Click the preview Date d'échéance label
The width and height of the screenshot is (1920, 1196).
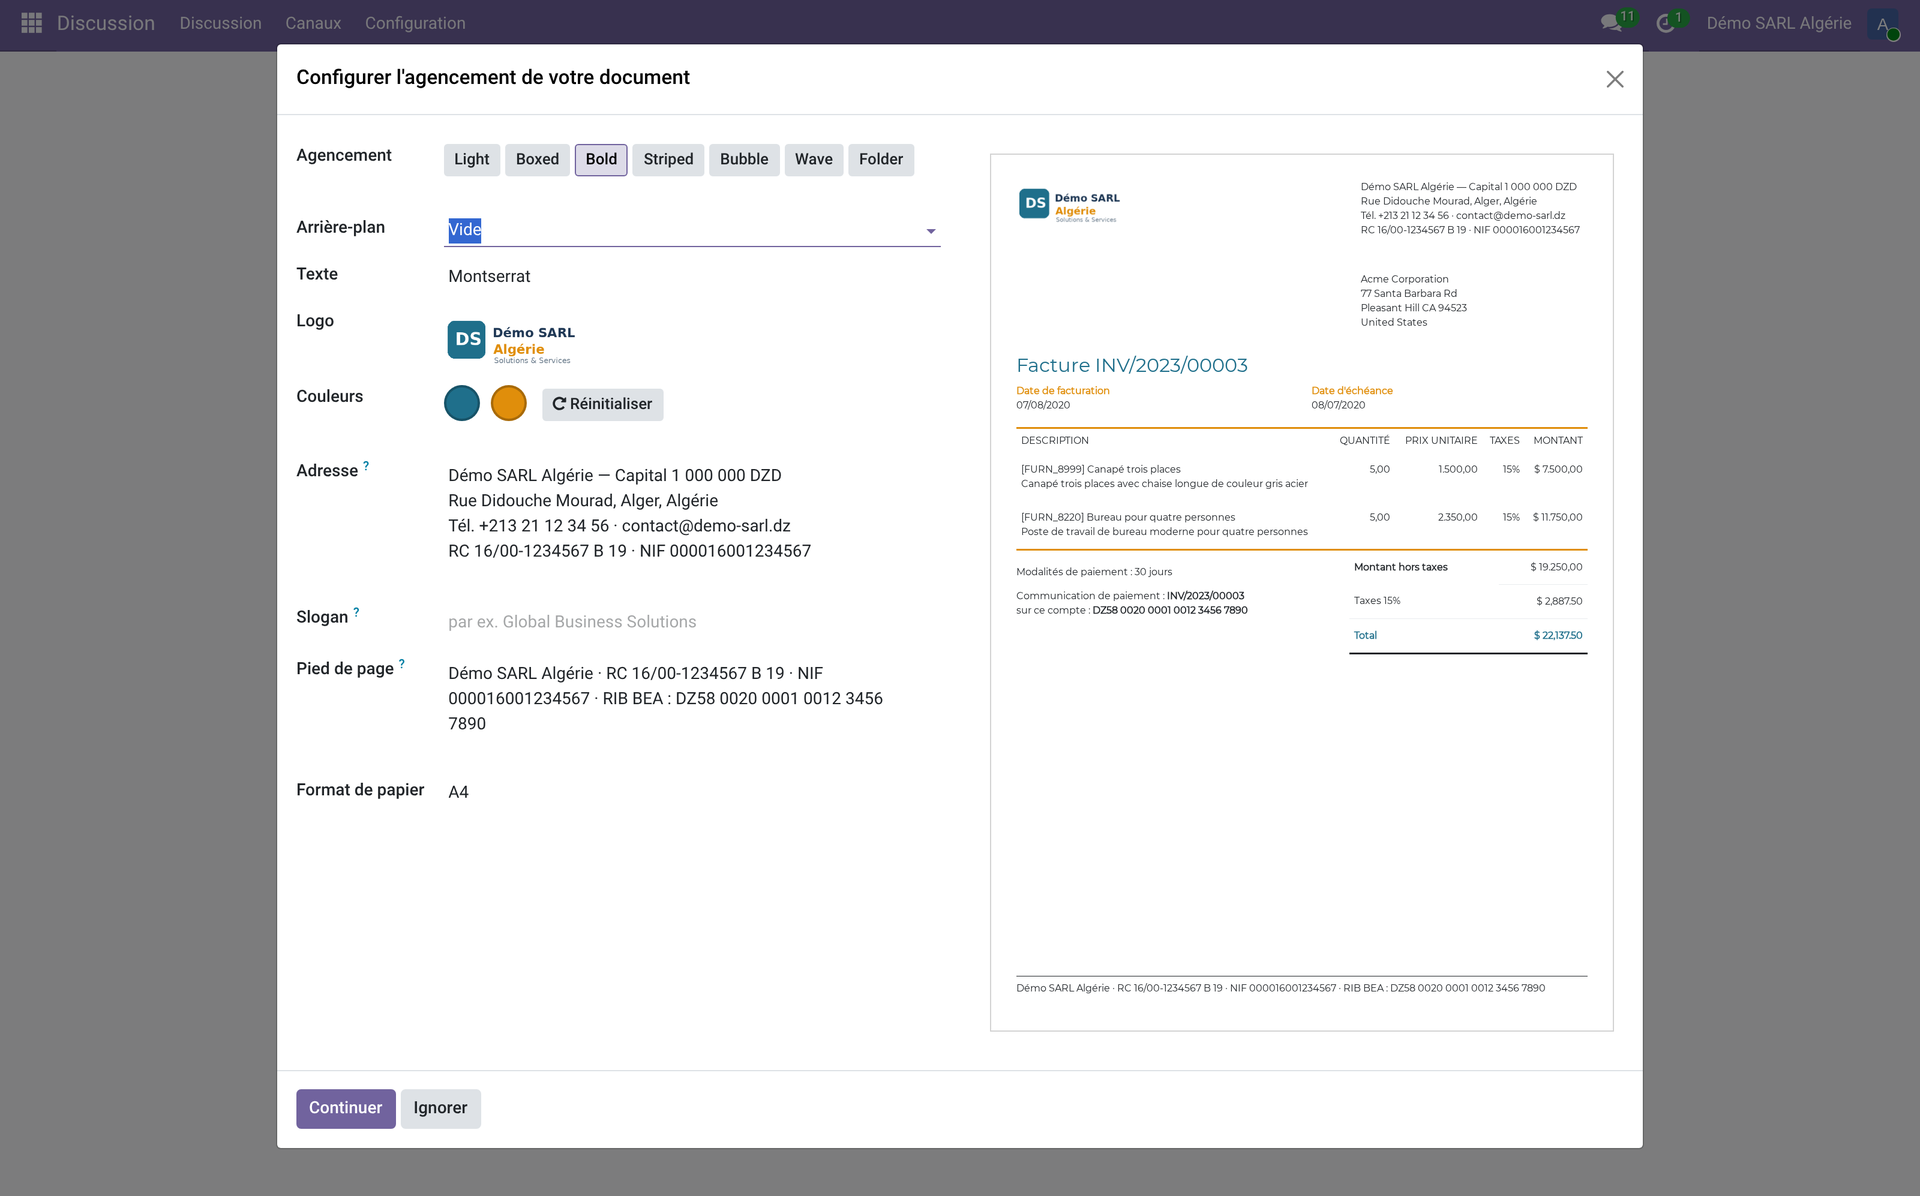pos(1352,391)
